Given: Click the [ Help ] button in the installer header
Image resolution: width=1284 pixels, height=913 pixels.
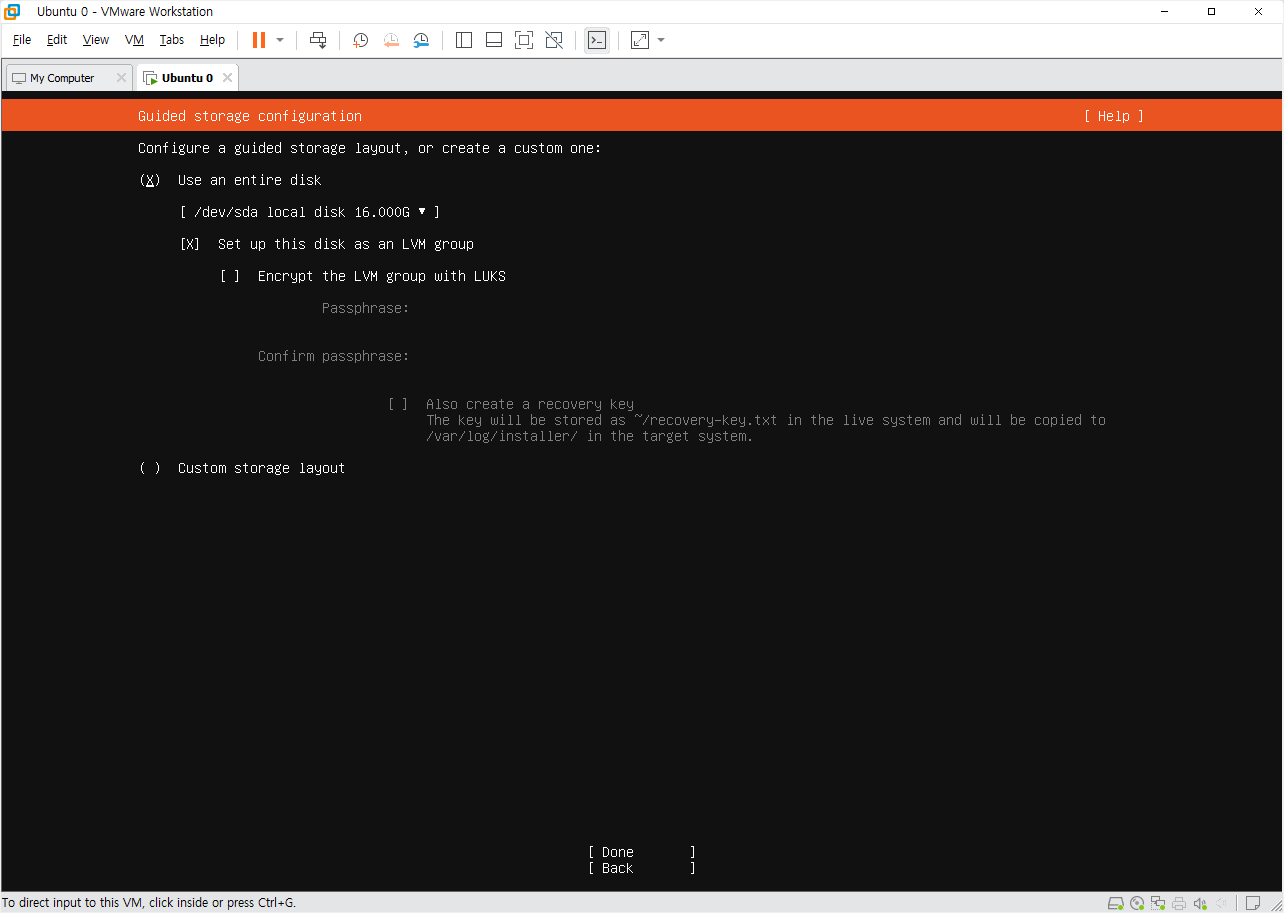Looking at the screenshot, I should (1113, 116).
